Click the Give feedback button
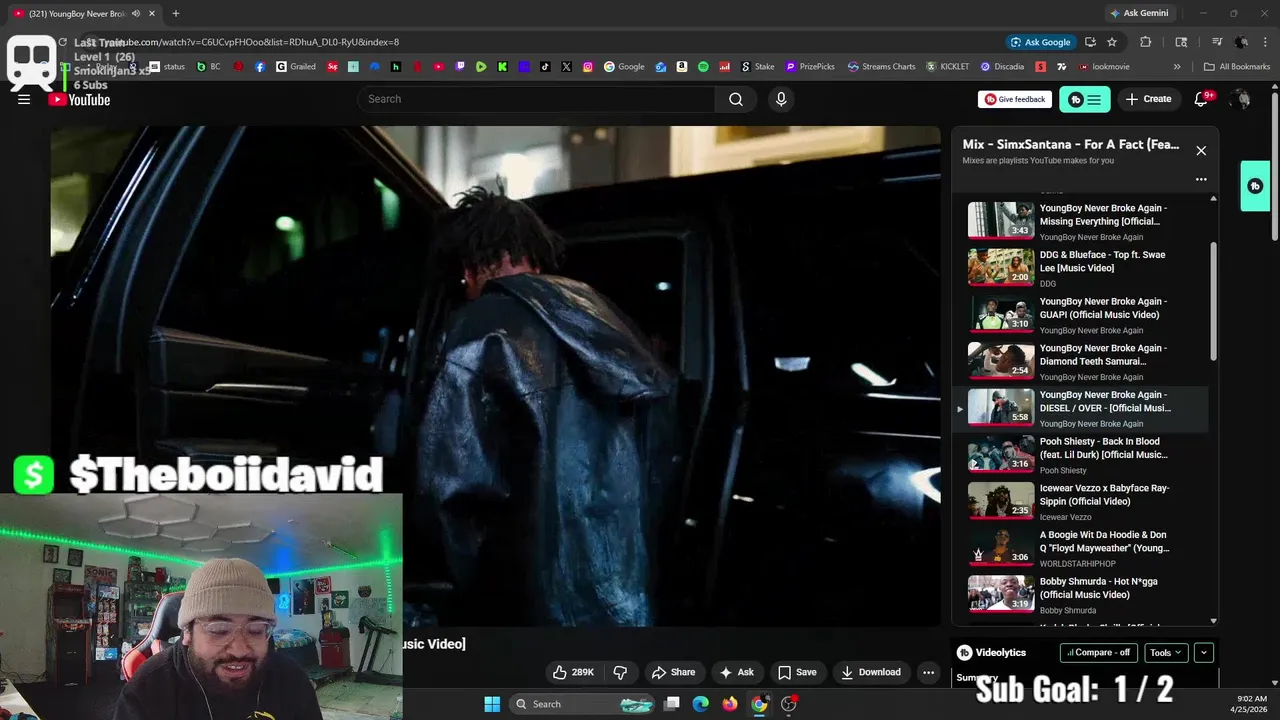The image size is (1280, 720). tap(1014, 99)
